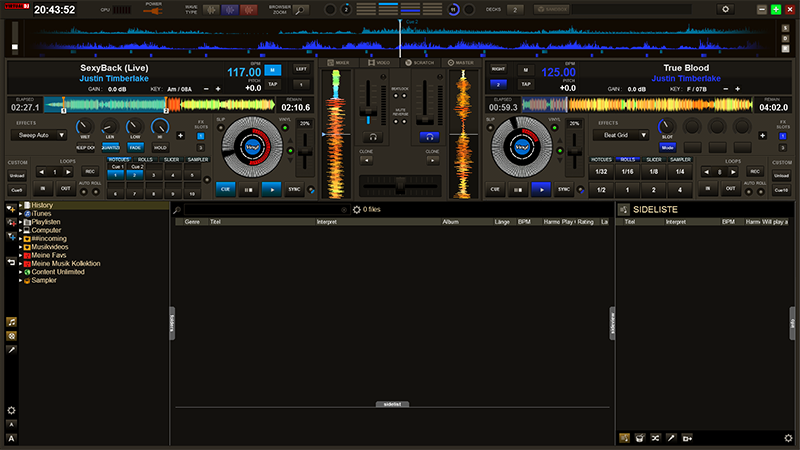The height and width of the screenshot is (450, 800).
Task: Click the left deck headphone cue button
Action: pos(372,135)
